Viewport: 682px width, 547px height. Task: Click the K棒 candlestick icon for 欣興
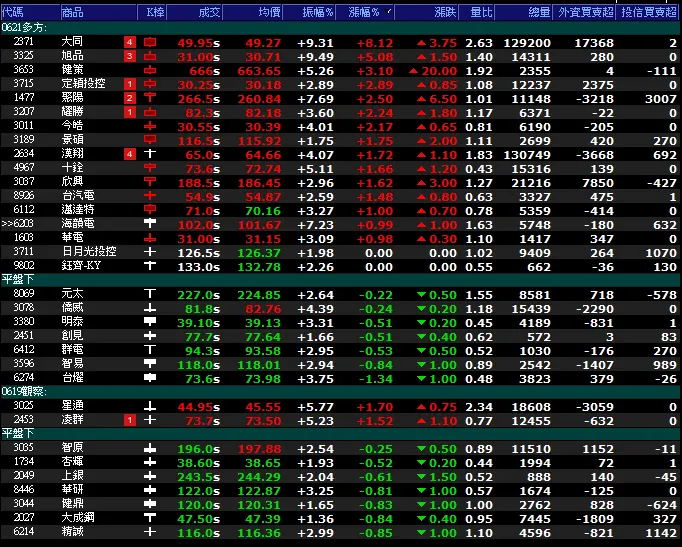coord(150,182)
